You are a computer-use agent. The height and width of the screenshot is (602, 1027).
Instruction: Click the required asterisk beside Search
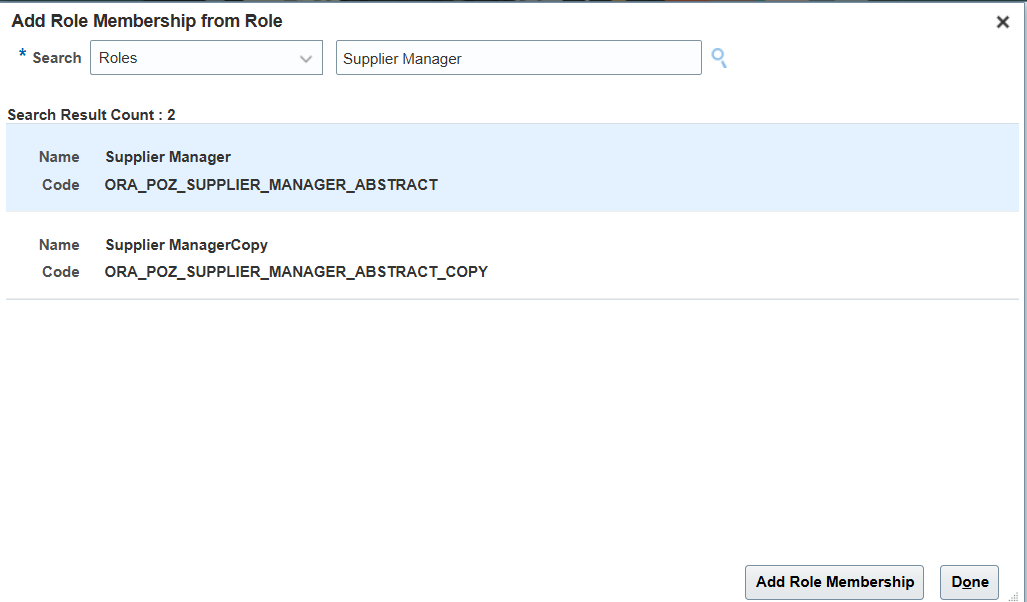pyautogui.click(x=22, y=55)
